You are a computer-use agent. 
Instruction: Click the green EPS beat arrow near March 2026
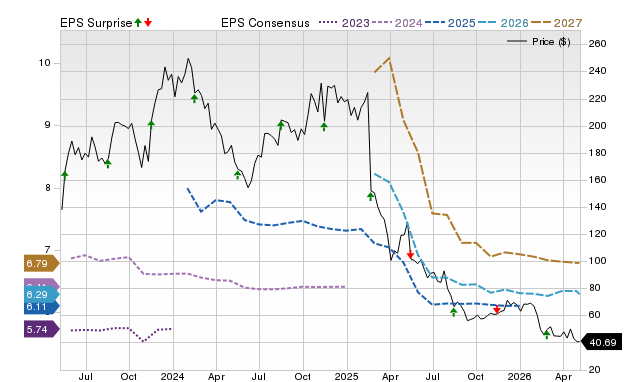point(547,335)
